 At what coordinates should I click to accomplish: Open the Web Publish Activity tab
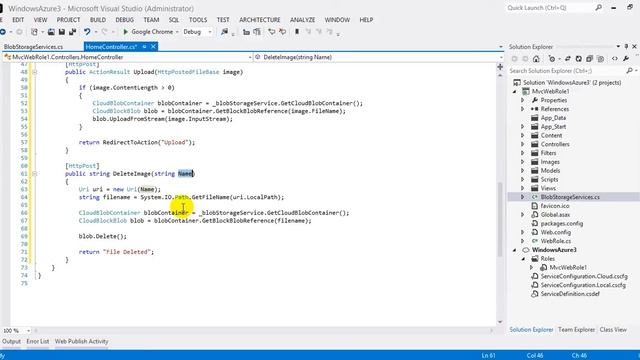coord(81,341)
